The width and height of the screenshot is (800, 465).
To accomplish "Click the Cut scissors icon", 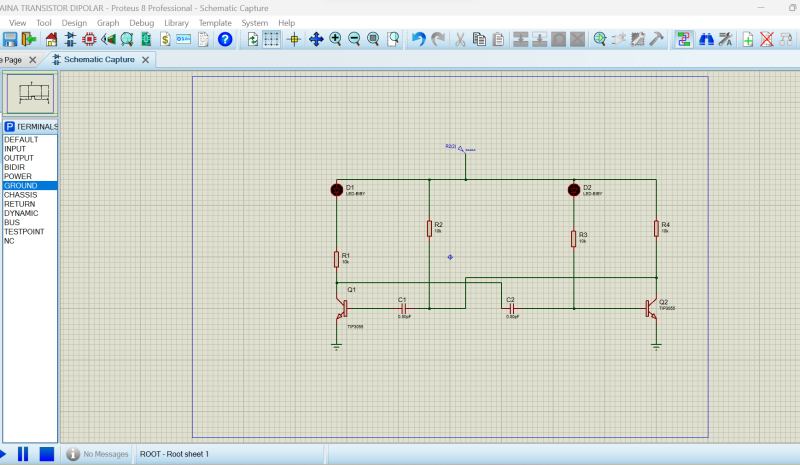I will click(460, 40).
